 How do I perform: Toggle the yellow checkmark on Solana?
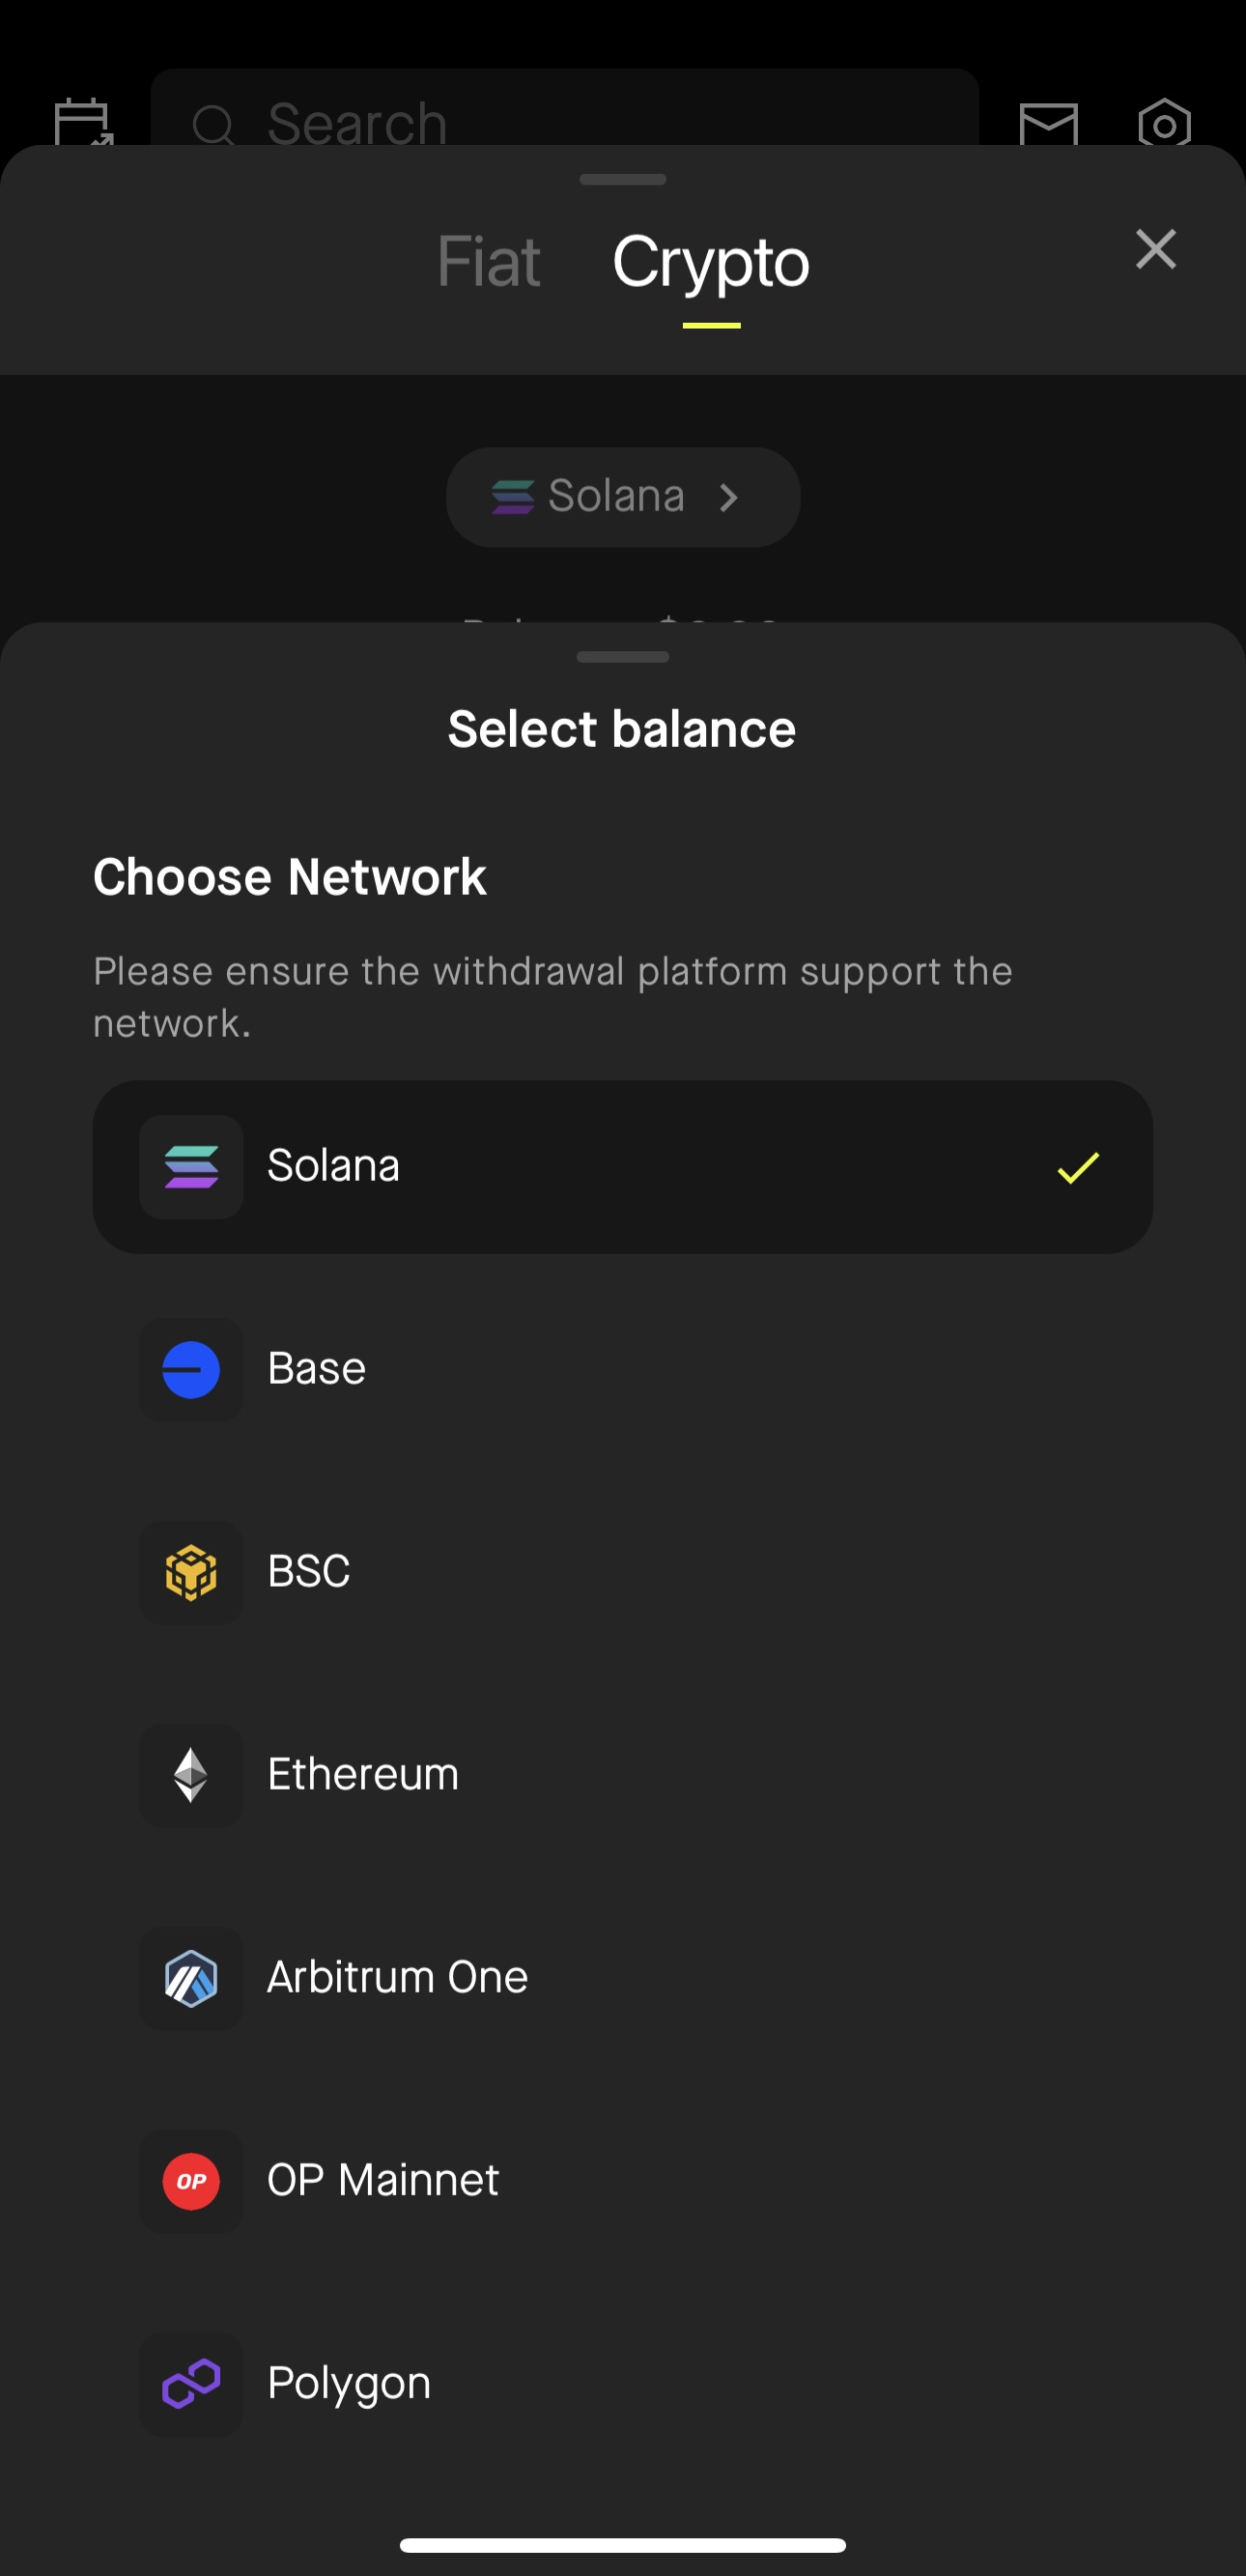(1078, 1167)
